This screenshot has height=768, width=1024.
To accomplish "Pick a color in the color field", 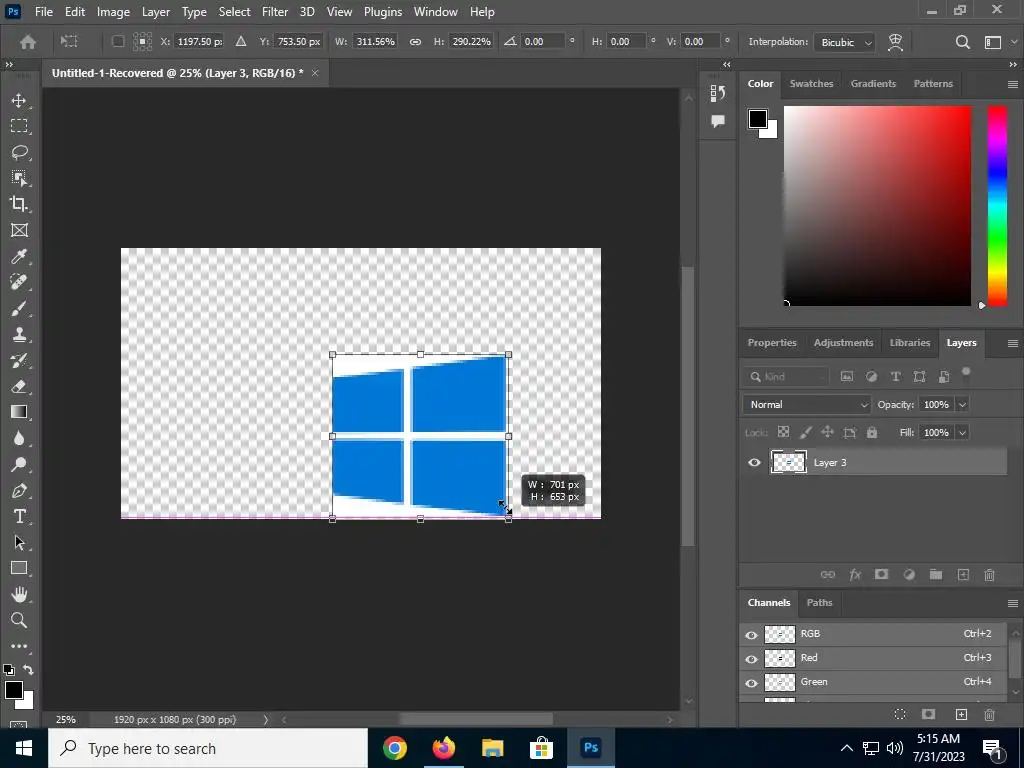I will coord(877,206).
